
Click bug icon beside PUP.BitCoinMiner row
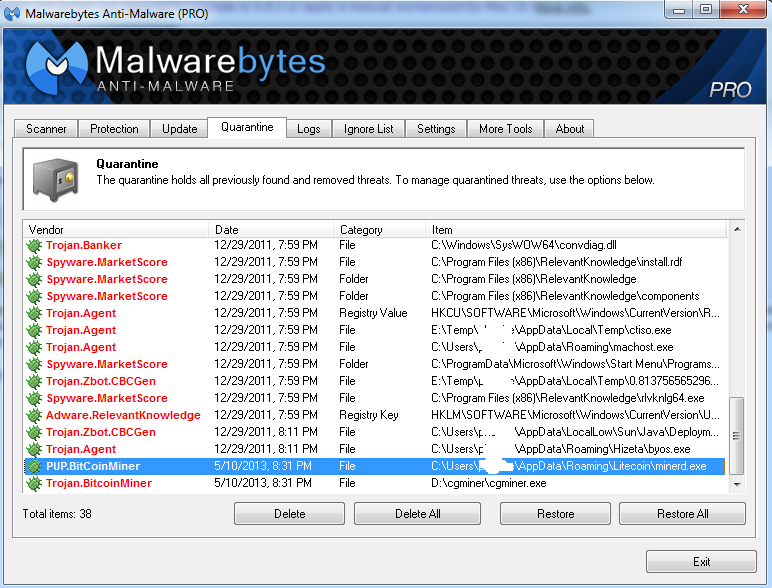(34, 466)
